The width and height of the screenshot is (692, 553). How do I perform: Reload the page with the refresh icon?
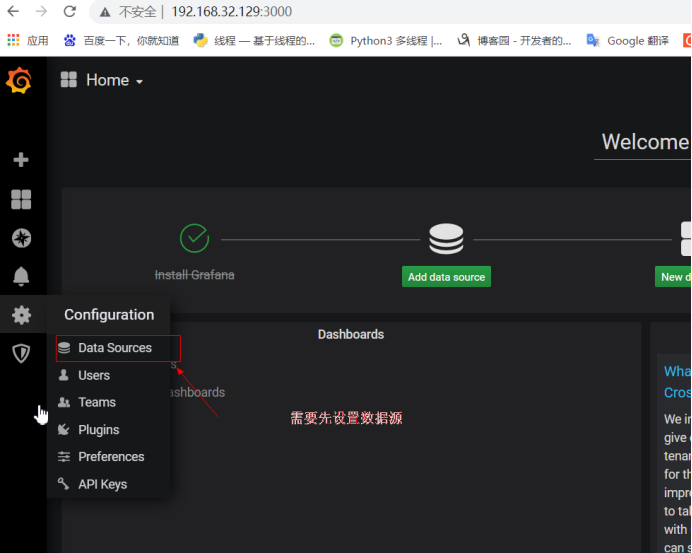tap(70, 11)
